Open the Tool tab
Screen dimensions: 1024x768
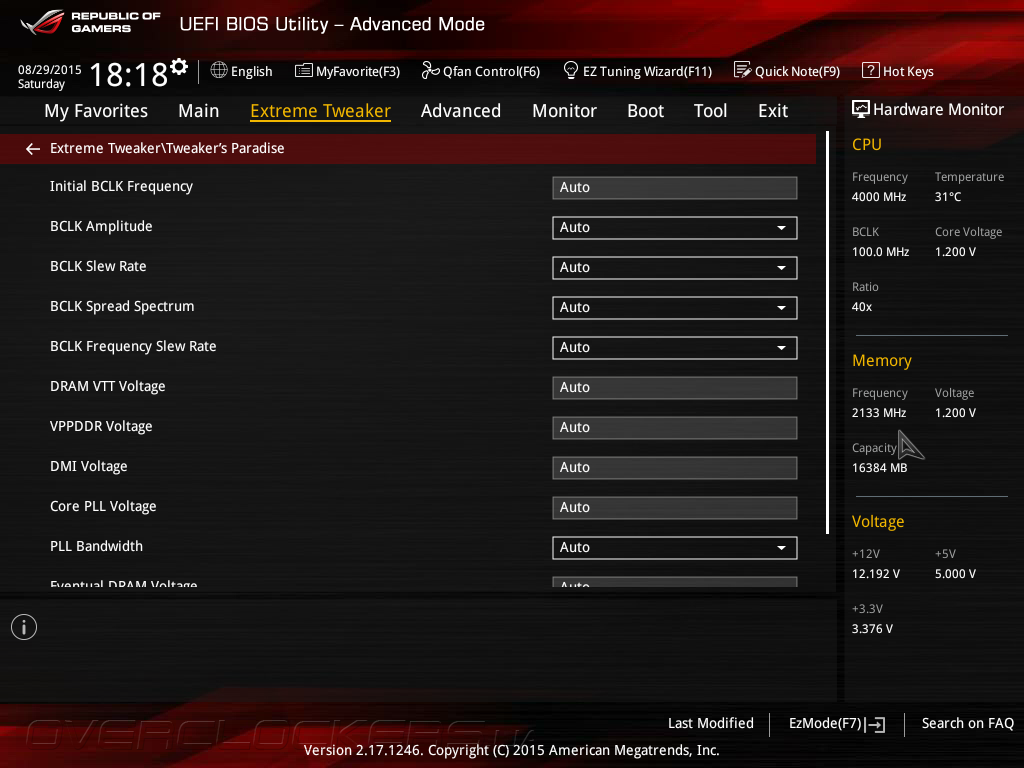click(710, 111)
